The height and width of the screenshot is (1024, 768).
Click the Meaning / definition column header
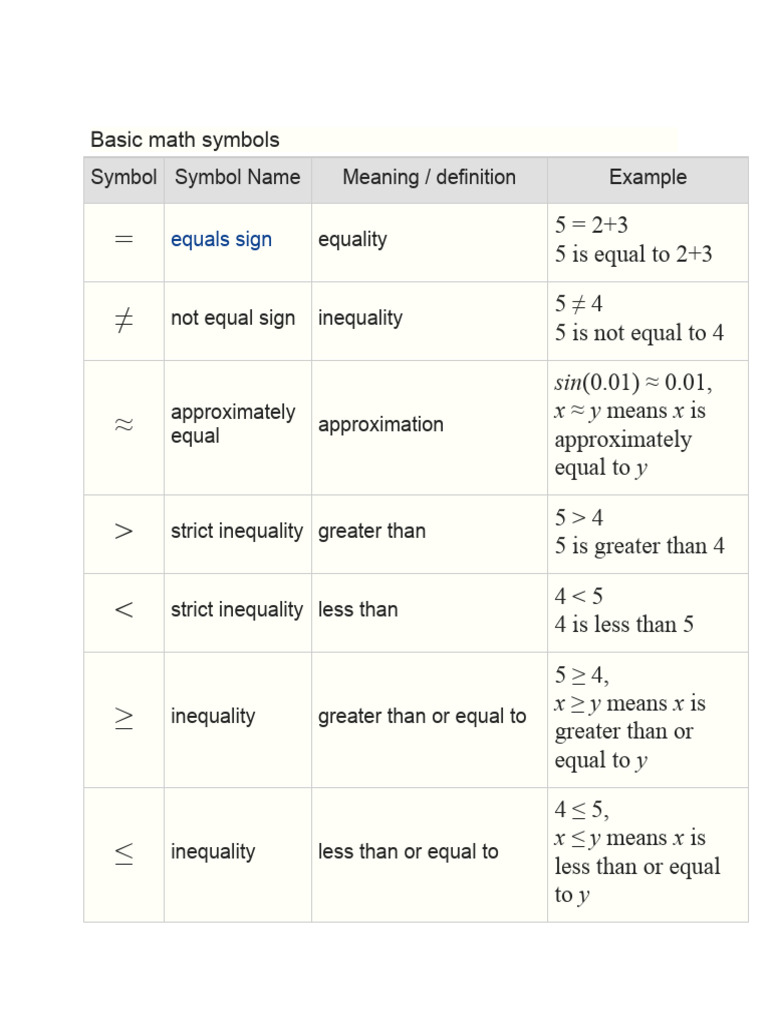429,178
